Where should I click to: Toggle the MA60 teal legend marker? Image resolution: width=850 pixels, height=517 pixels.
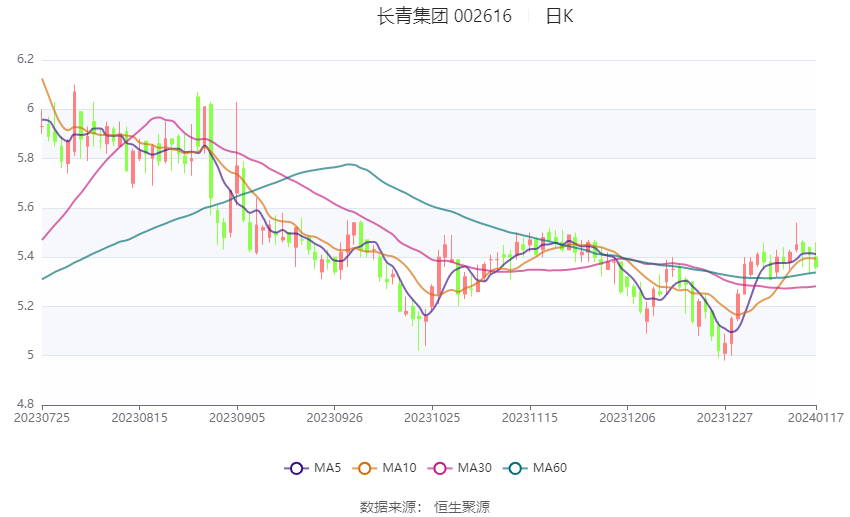click(516, 468)
